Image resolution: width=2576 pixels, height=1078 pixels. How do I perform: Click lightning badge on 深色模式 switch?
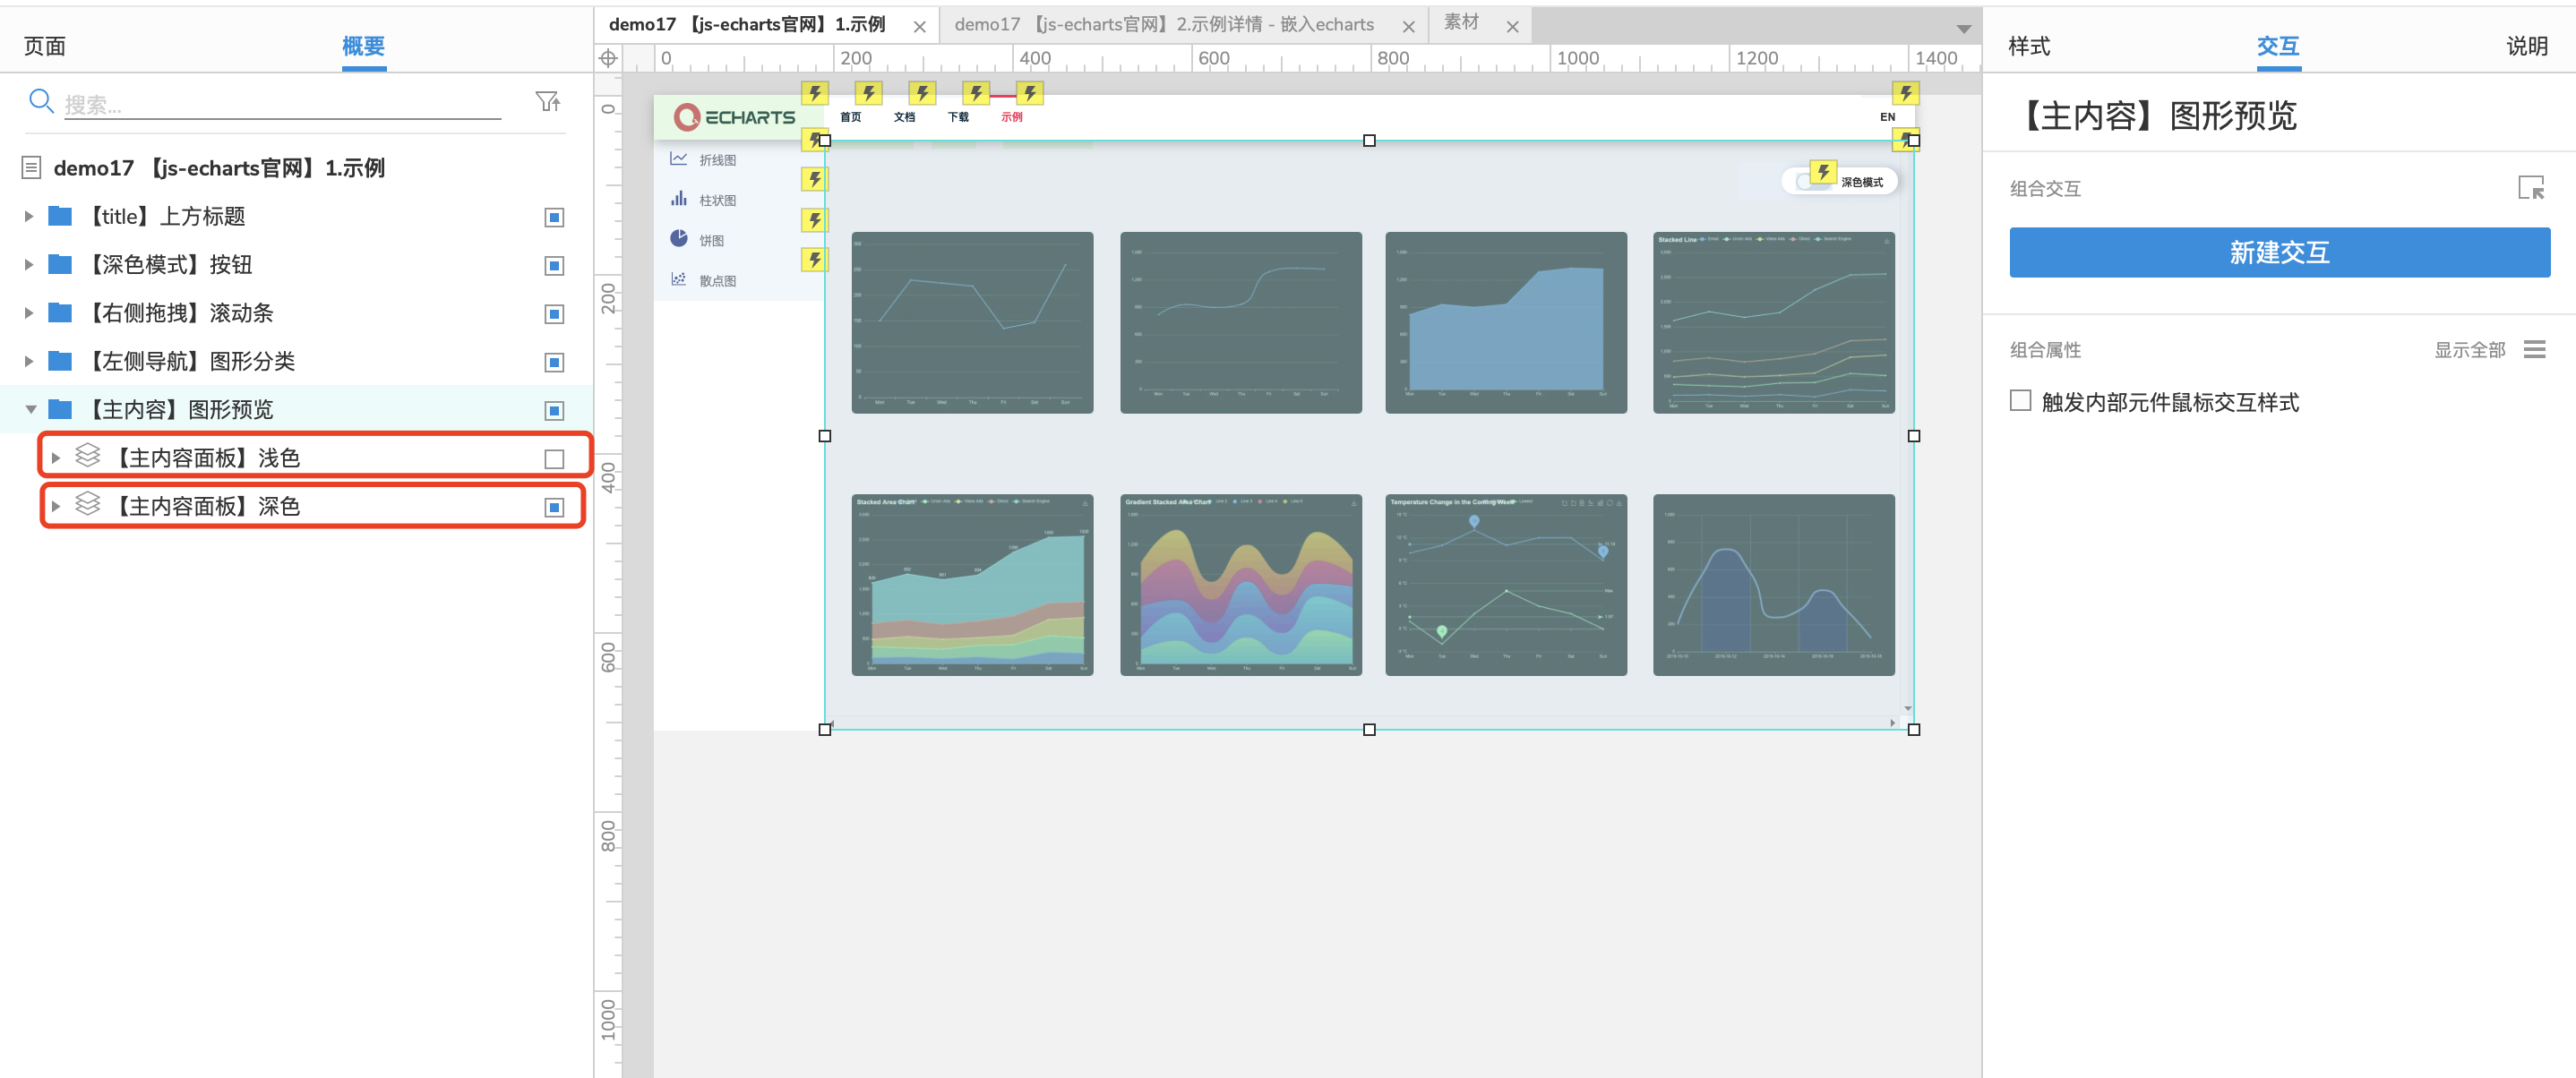tap(1823, 173)
